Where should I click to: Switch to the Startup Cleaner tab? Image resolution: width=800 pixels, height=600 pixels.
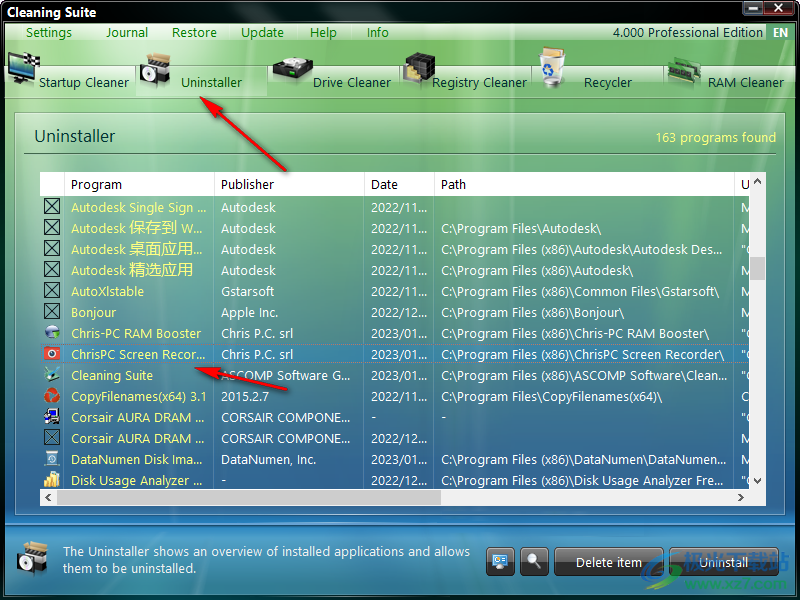[x=70, y=81]
